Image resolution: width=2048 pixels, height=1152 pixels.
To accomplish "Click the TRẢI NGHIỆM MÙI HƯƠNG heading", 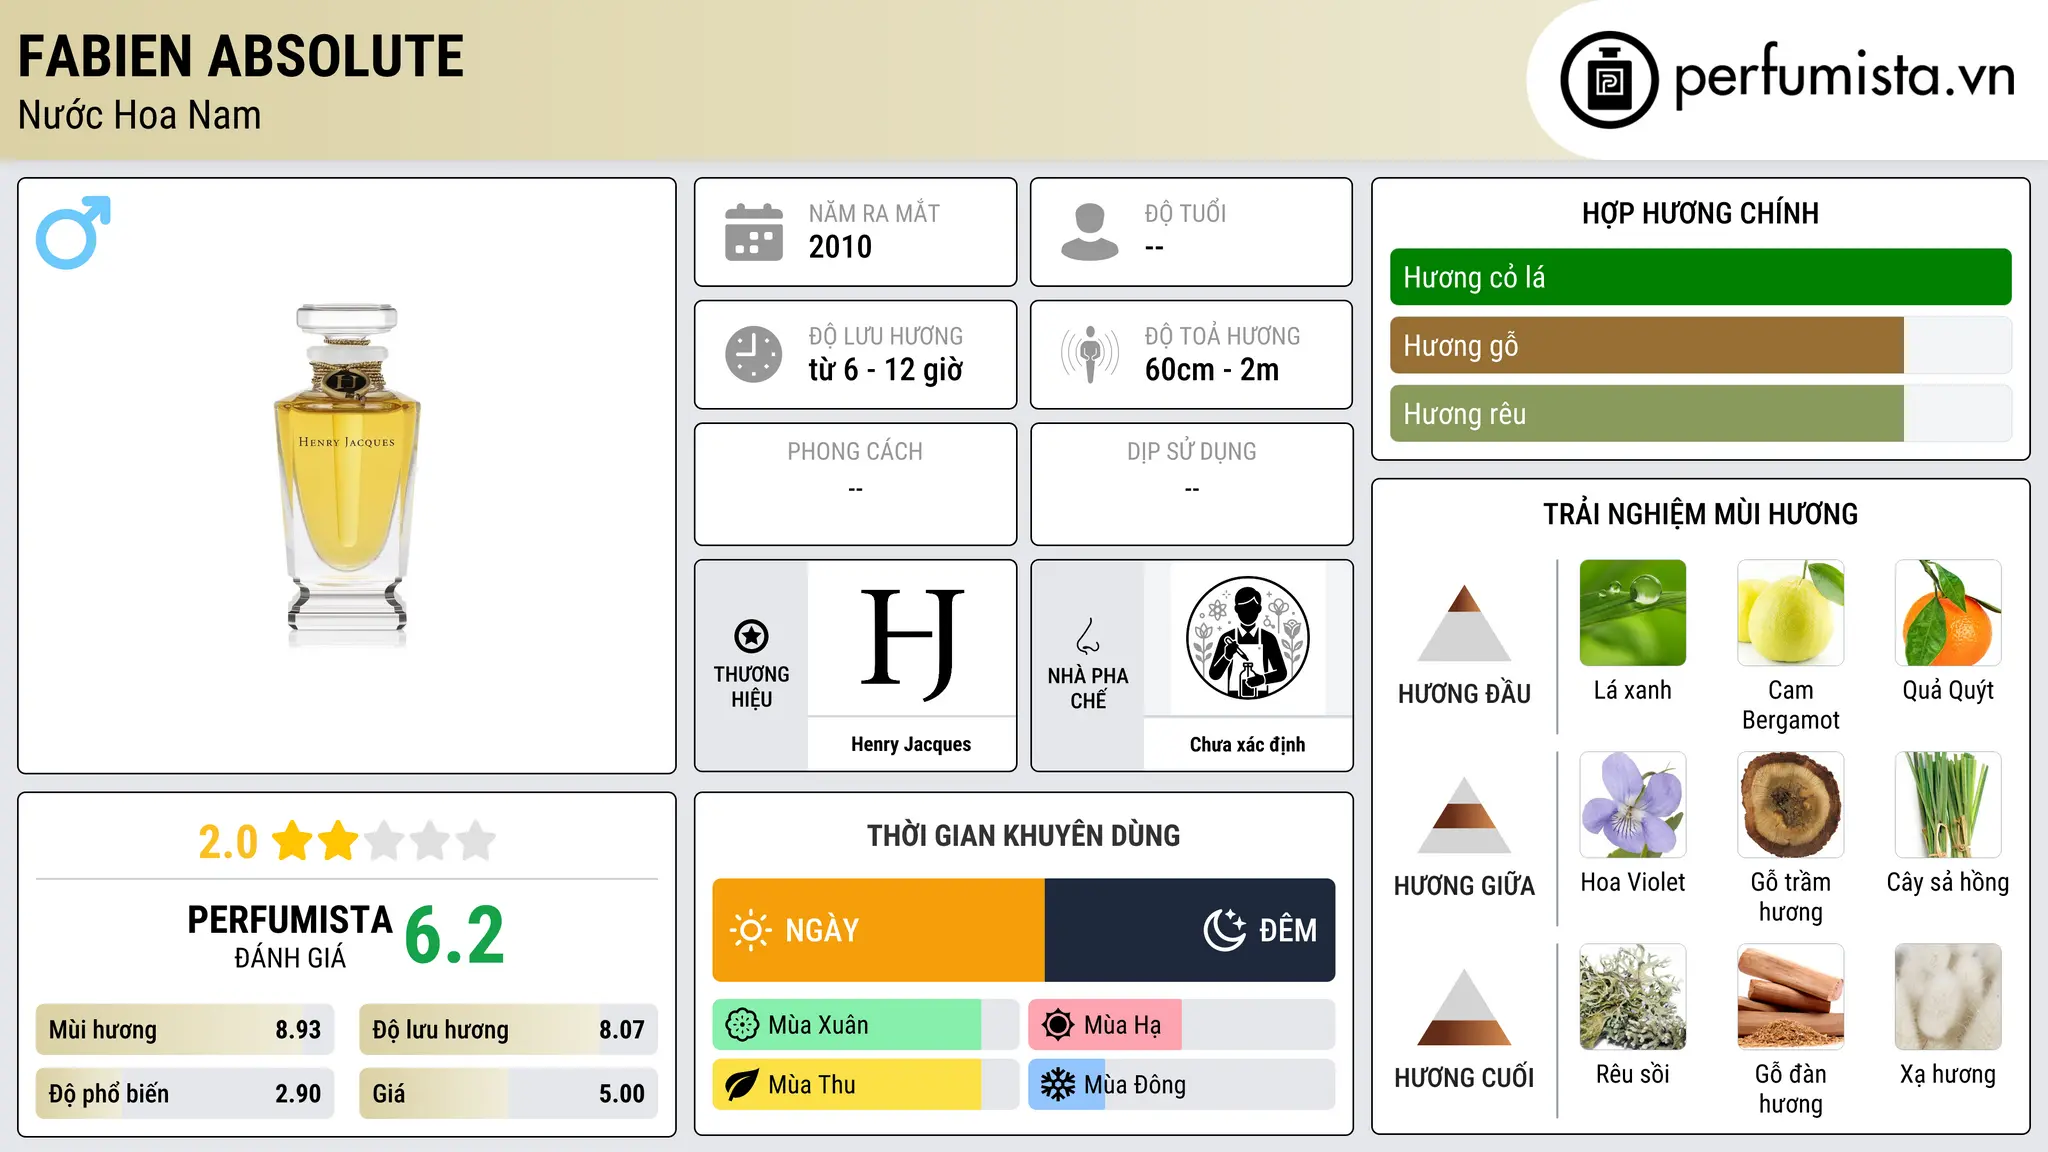I will pos(1700,514).
